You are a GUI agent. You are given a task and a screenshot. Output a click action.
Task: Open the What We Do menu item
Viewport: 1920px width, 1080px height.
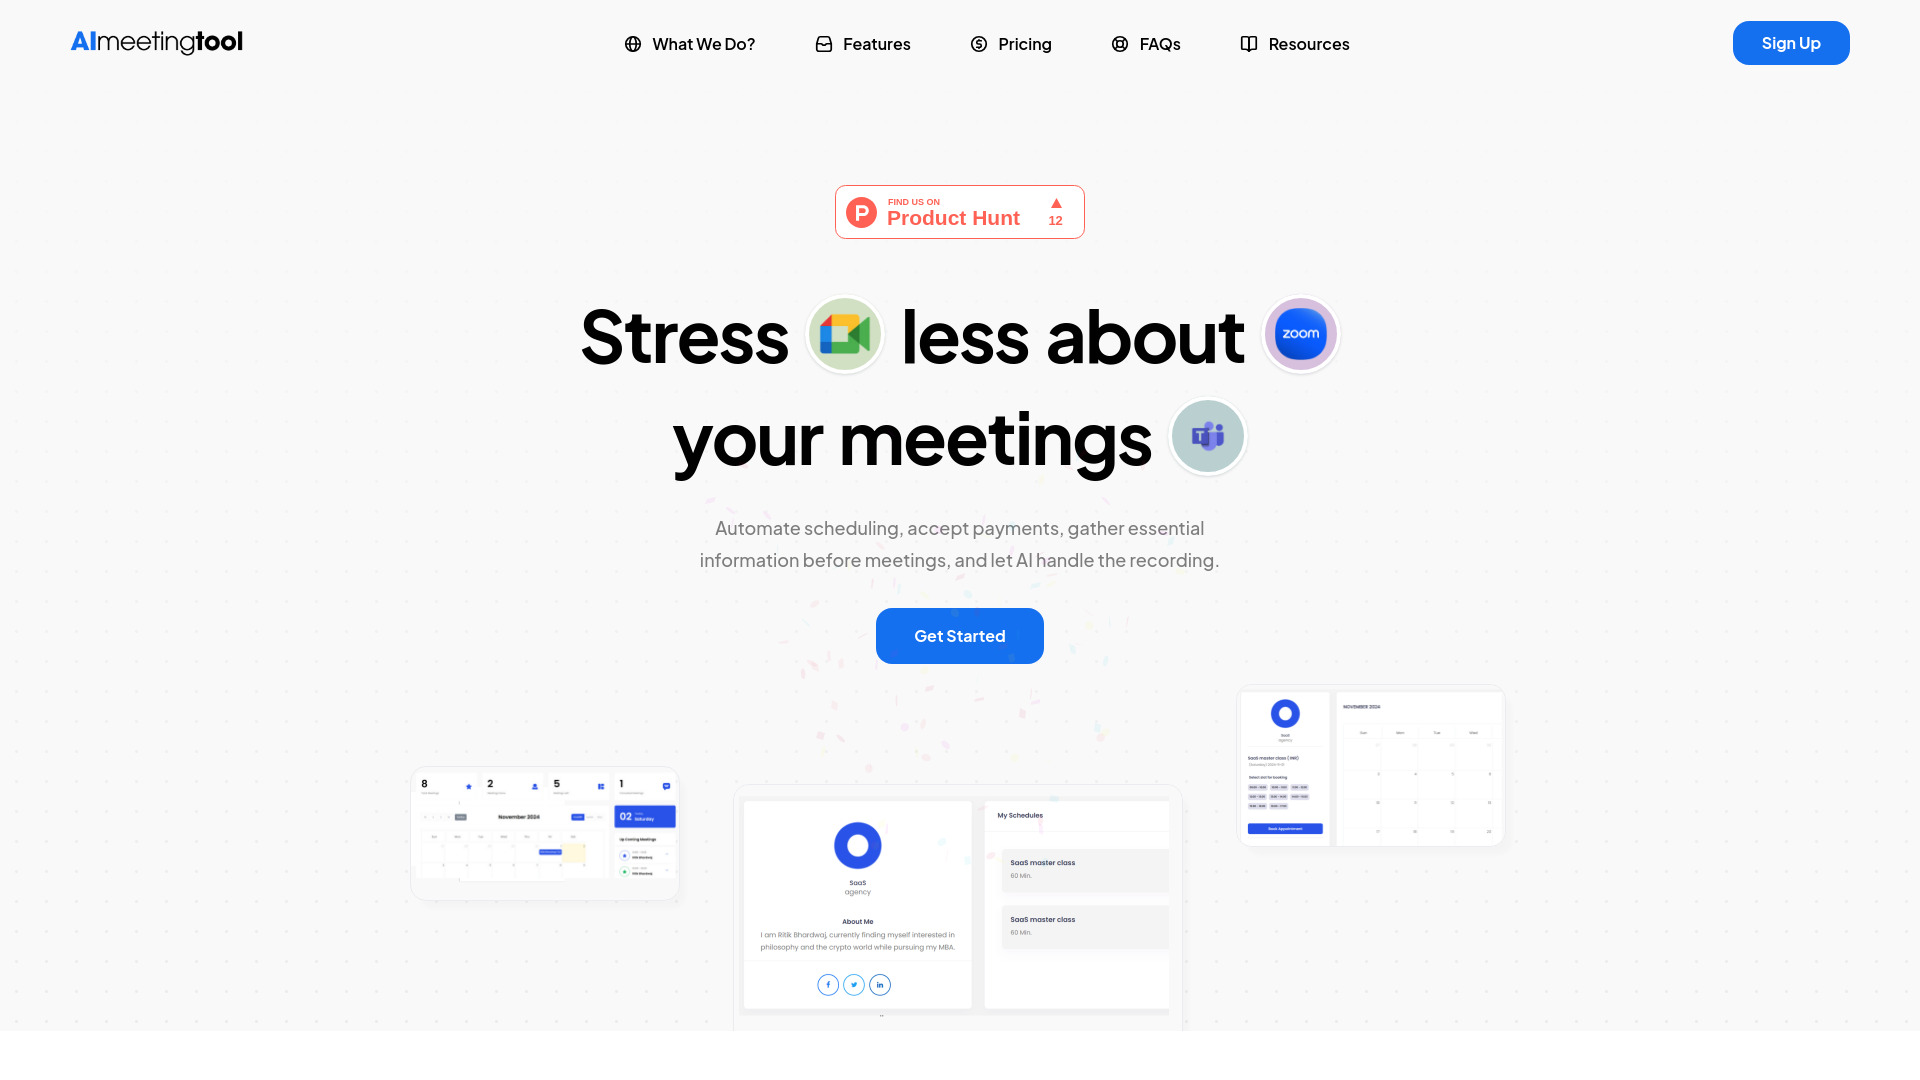click(688, 42)
